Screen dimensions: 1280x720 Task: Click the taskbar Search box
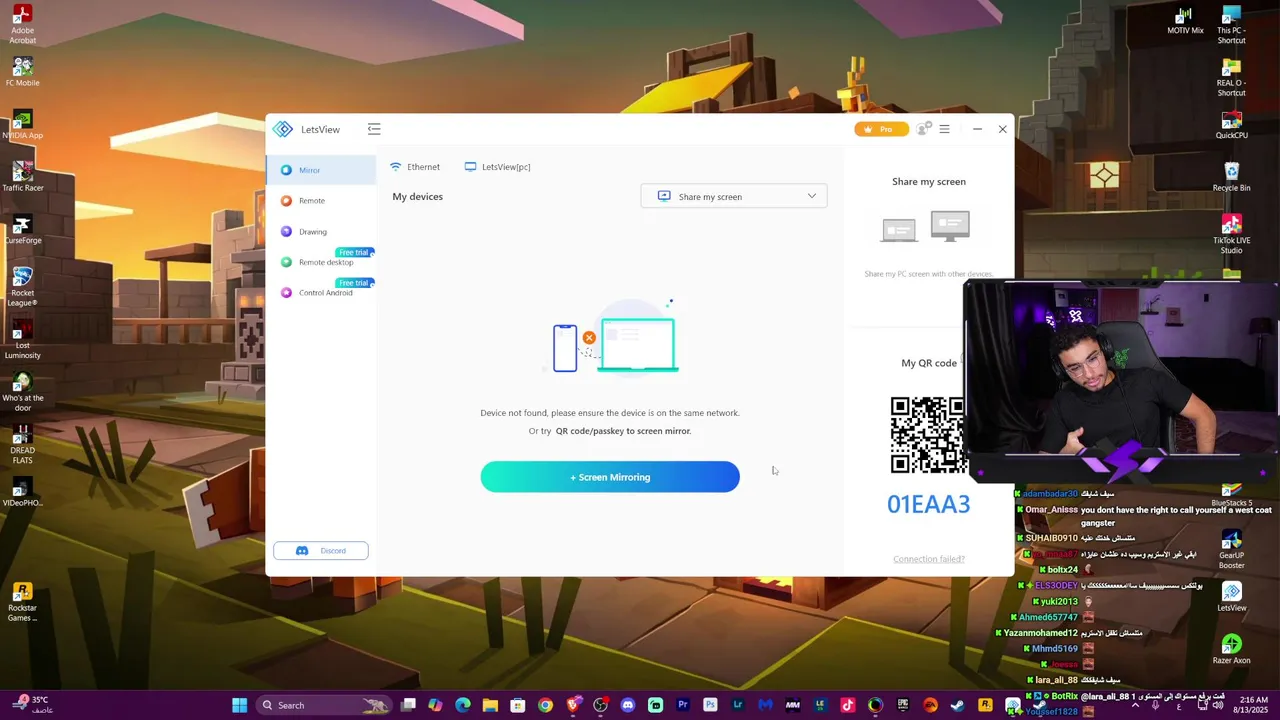pyautogui.click(x=325, y=705)
